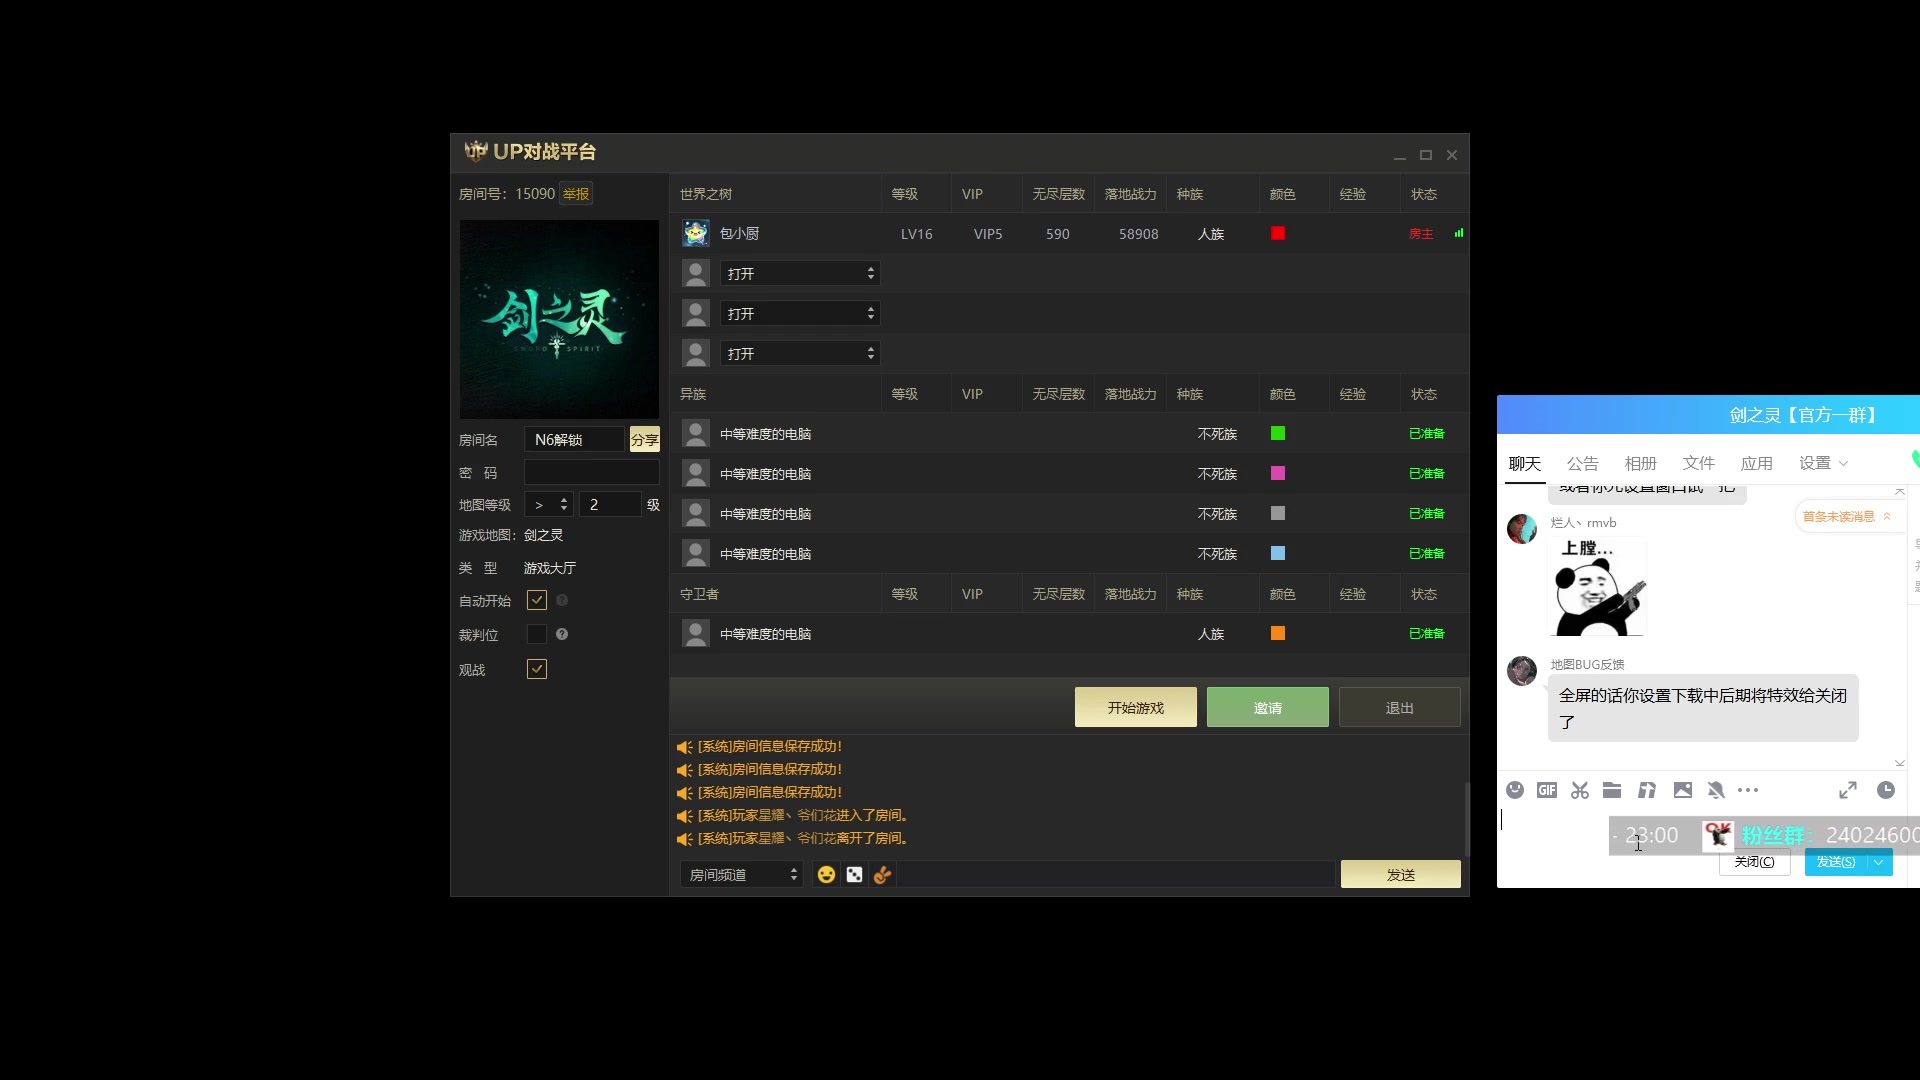Click the muted bell icon in group chat toolbar
The image size is (1920, 1080).
1716,790
